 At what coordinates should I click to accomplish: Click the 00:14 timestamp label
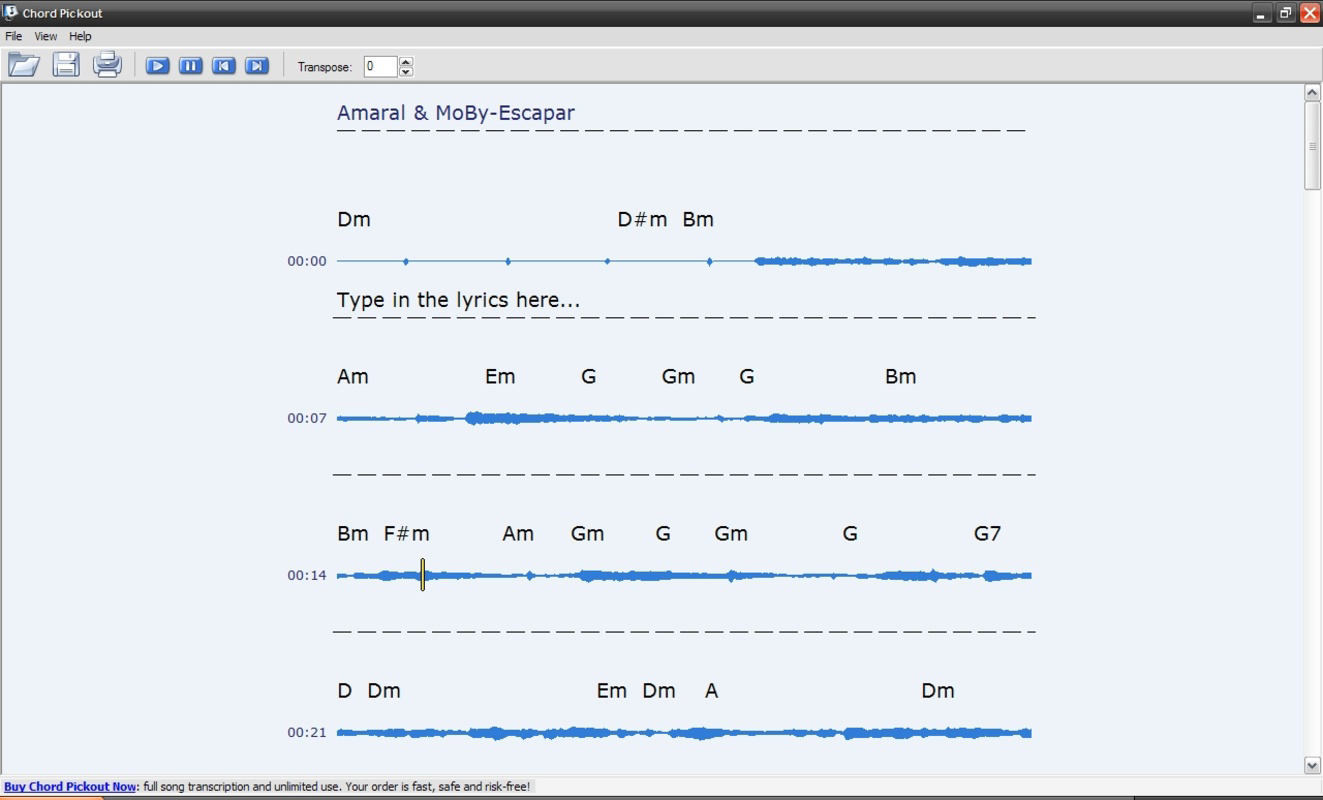click(307, 575)
